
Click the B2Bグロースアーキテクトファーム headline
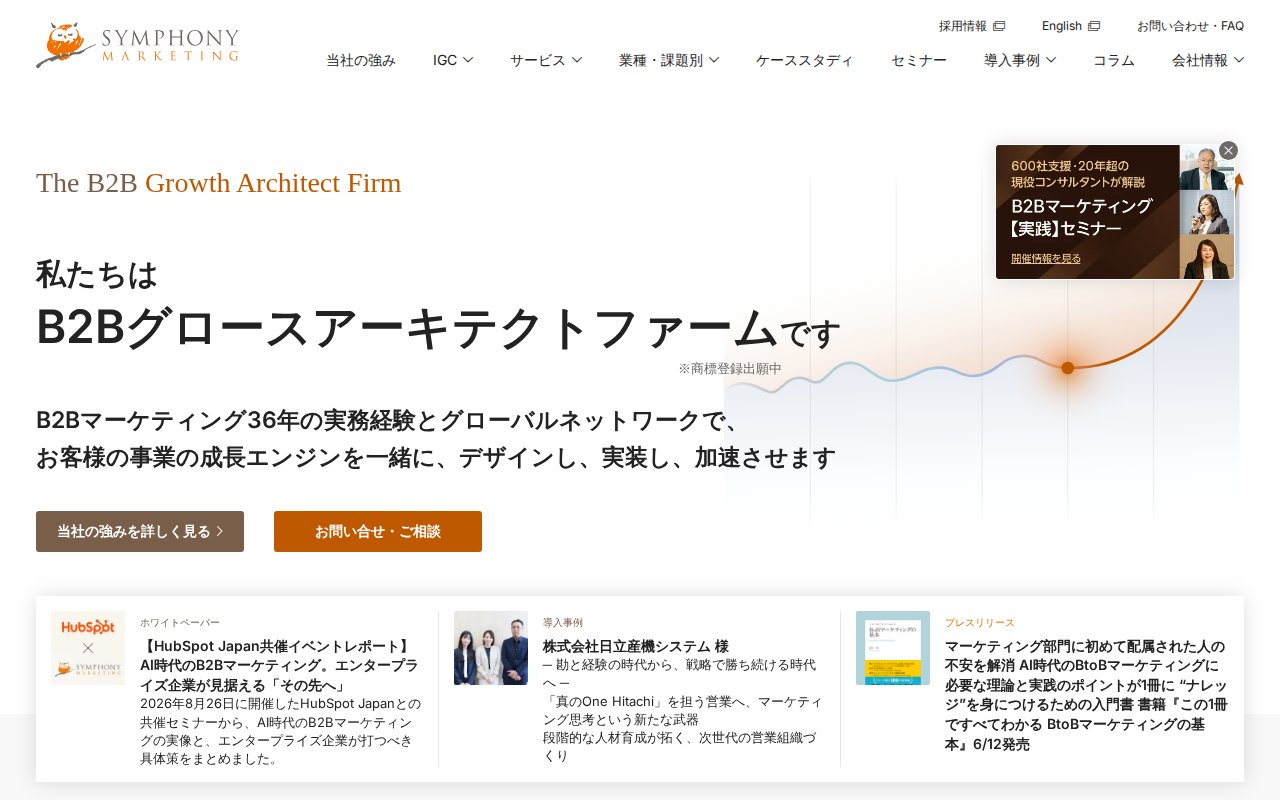pyautogui.click(x=407, y=328)
